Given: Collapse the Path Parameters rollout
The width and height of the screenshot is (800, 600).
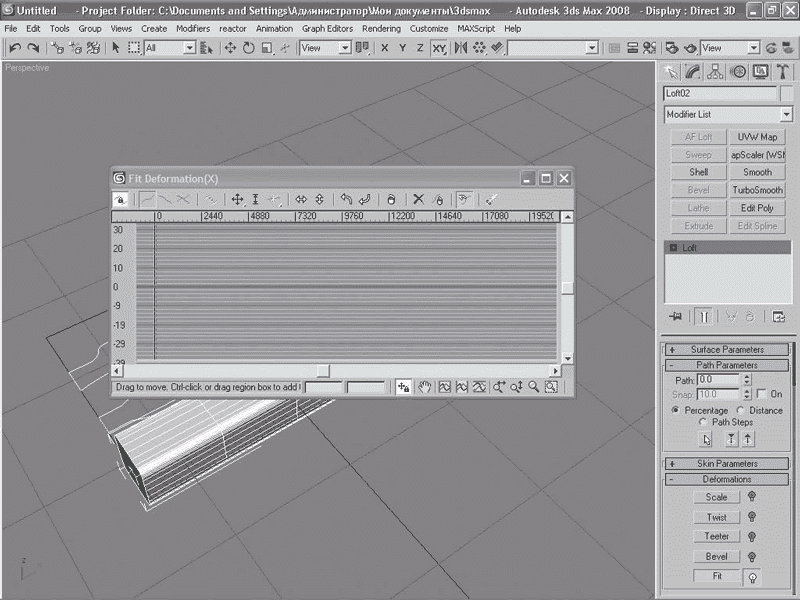Looking at the screenshot, I should click(728, 365).
